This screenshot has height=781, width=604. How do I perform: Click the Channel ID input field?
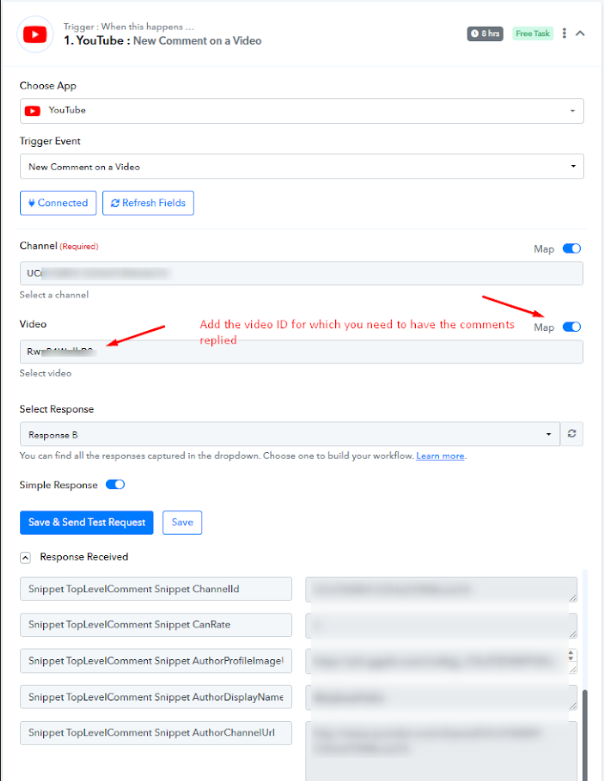click(x=302, y=273)
